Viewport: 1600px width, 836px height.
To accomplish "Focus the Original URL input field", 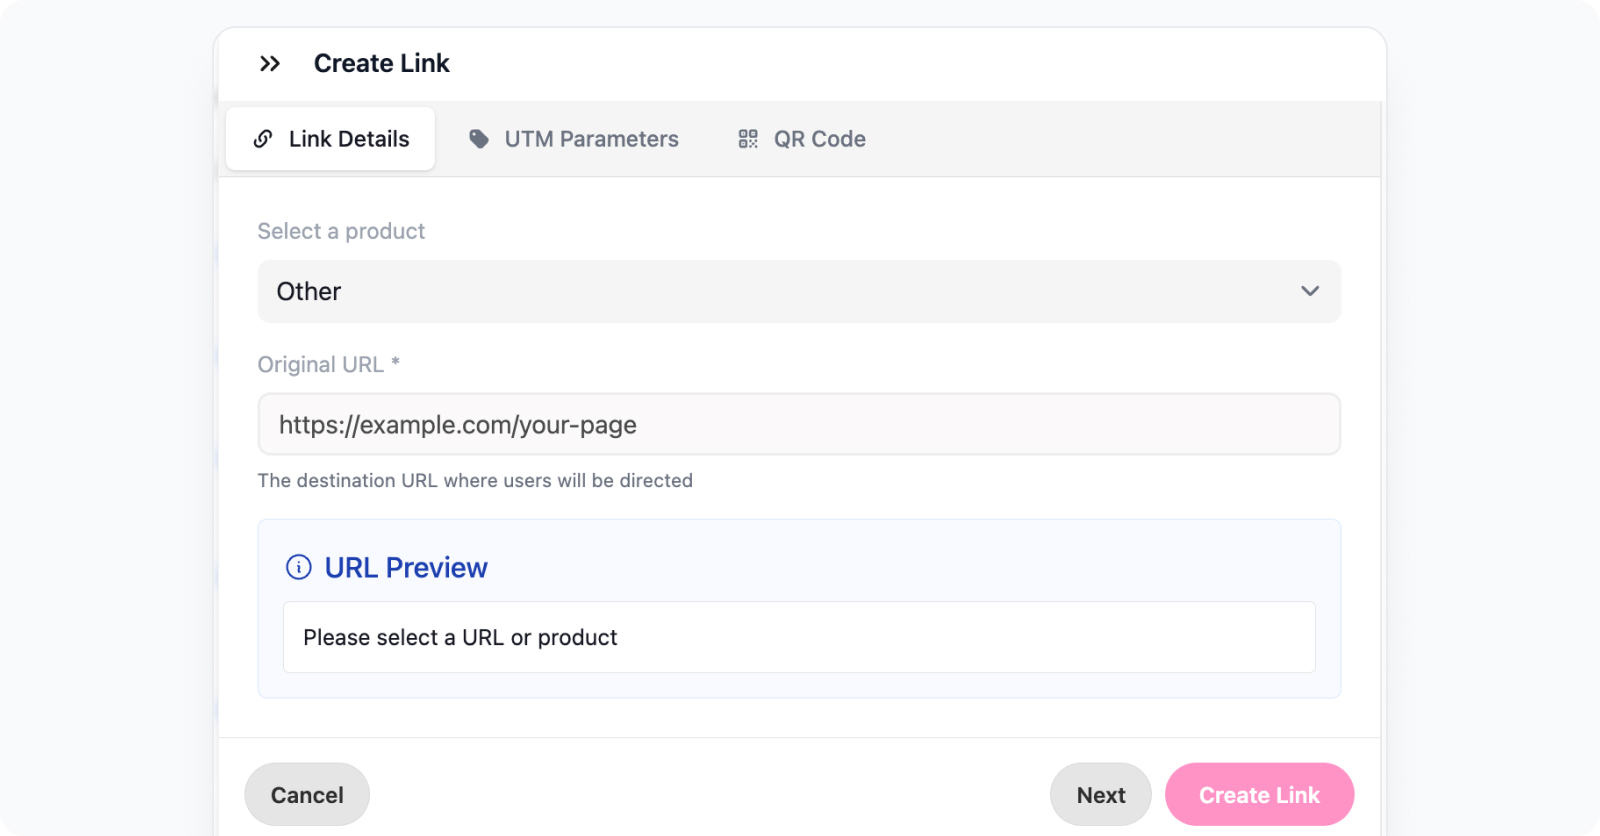I will pos(799,424).
